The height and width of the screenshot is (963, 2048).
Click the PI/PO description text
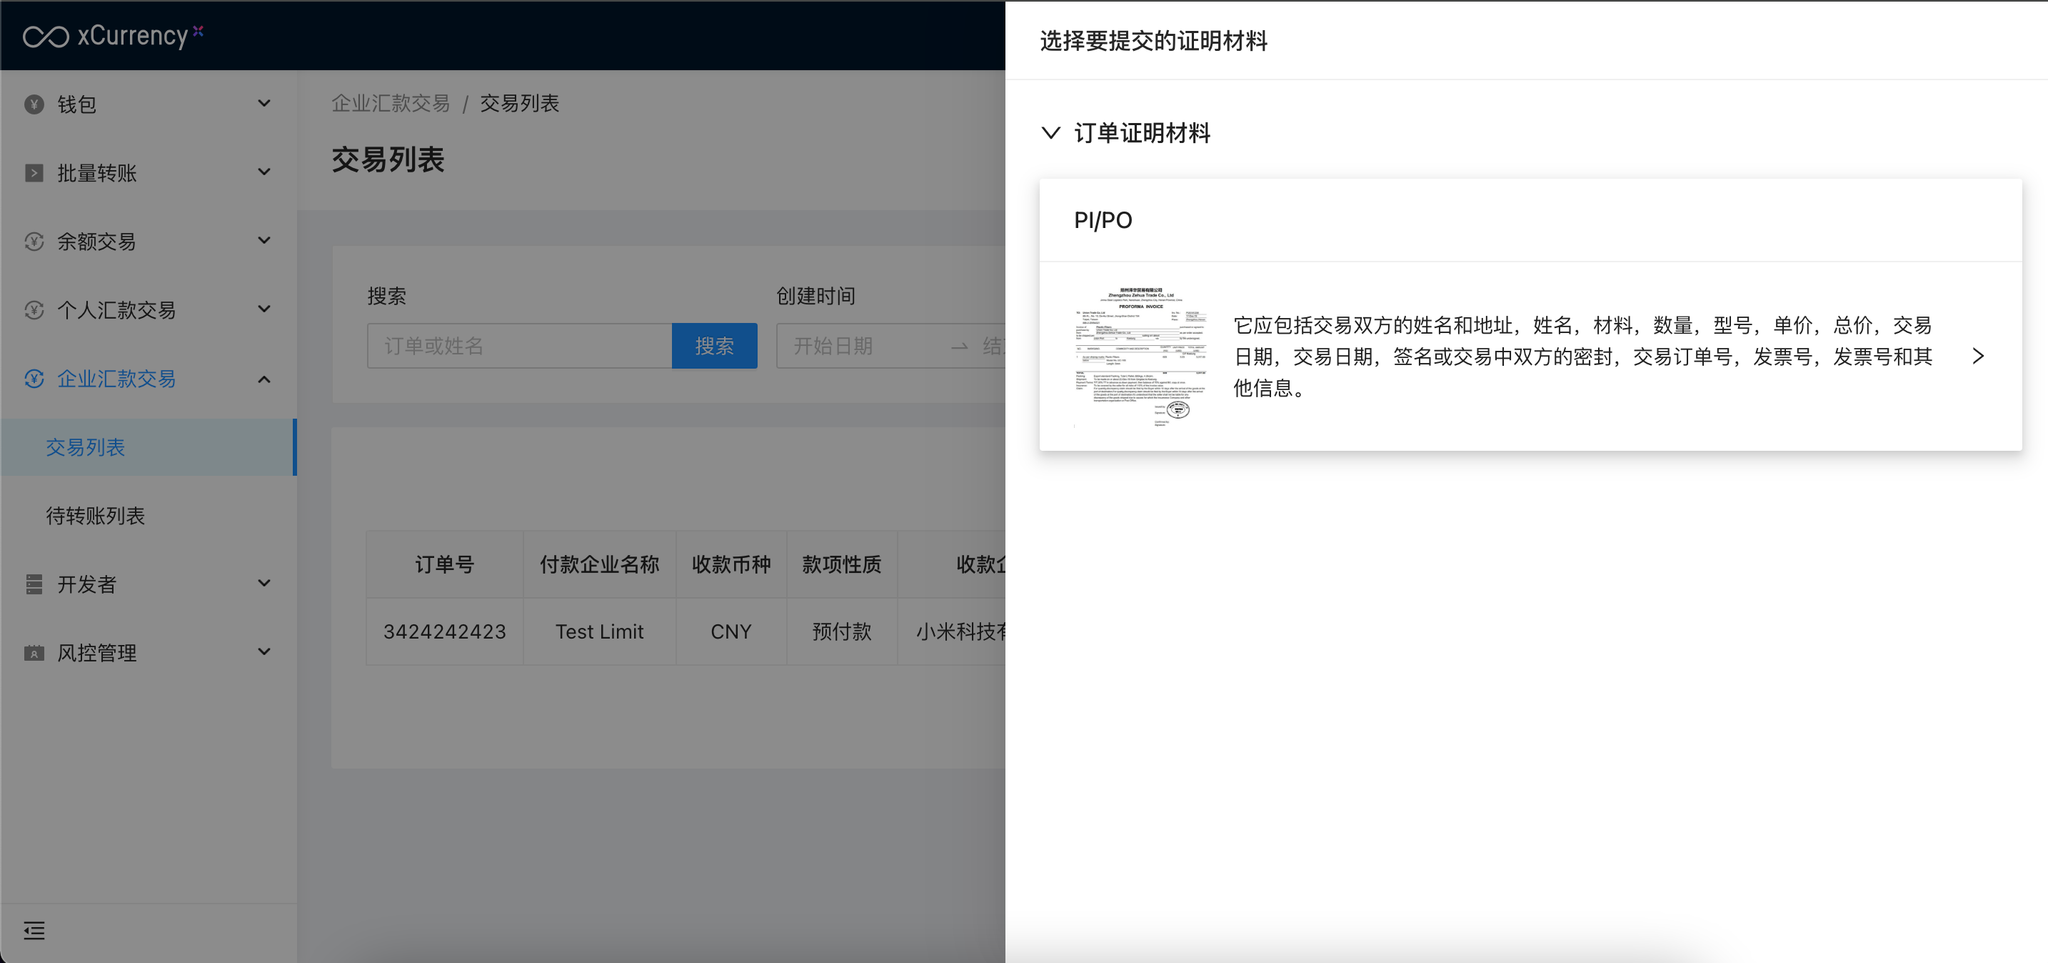click(x=1583, y=356)
